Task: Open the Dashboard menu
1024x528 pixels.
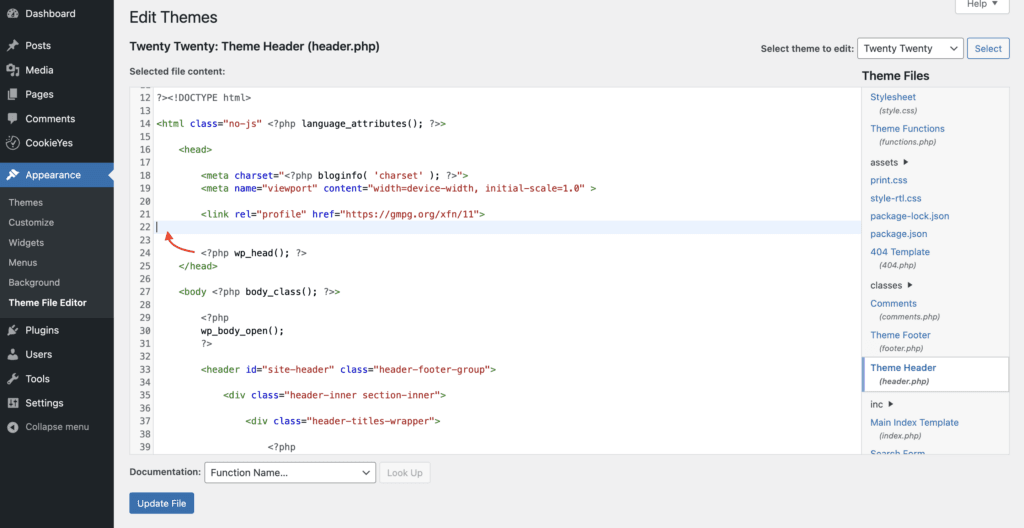Action: (x=50, y=14)
